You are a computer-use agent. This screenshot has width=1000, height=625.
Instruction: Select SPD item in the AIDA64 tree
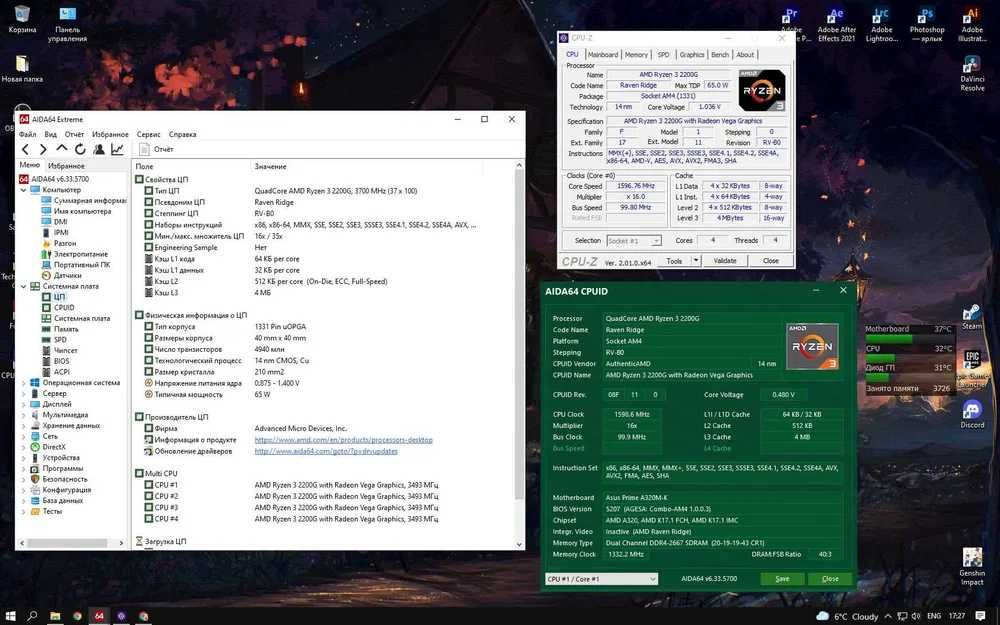point(54,340)
